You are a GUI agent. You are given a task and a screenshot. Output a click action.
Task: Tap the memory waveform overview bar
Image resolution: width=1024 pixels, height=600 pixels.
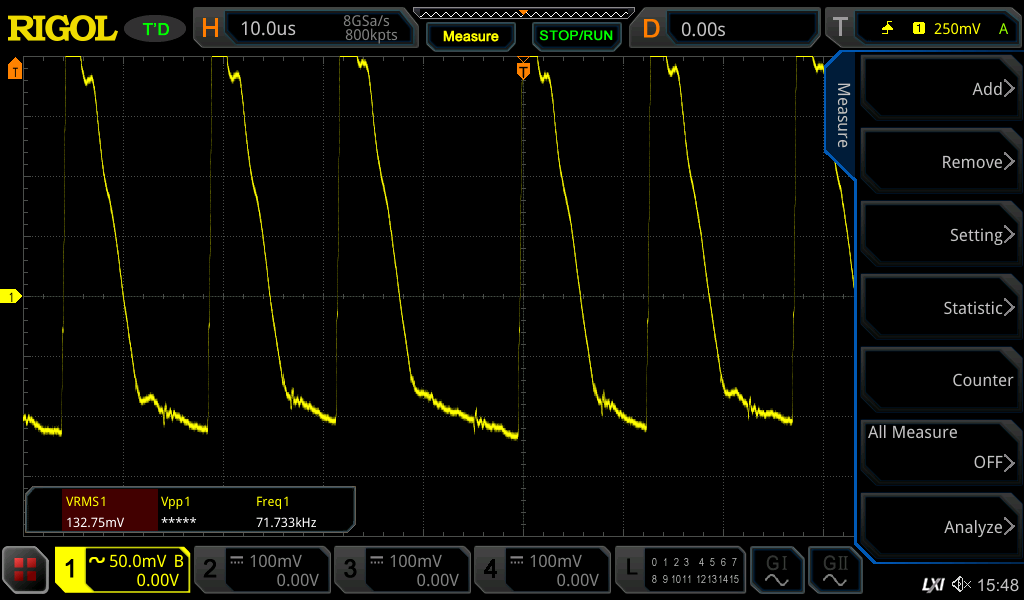(523, 14)
